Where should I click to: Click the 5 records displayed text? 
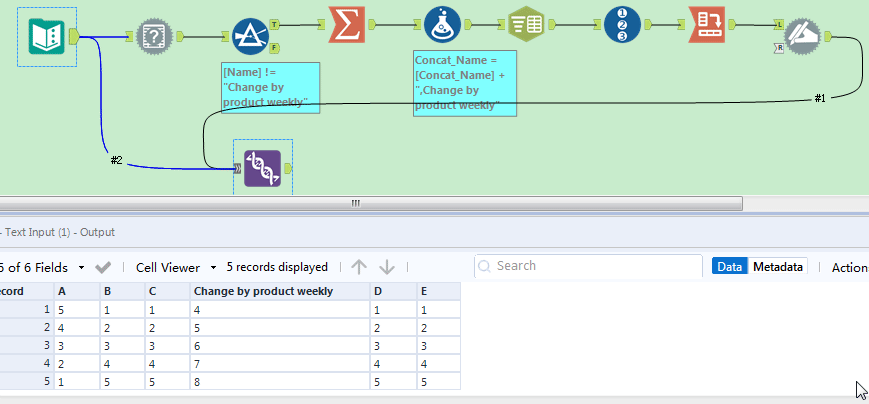[x=277, y=267]
